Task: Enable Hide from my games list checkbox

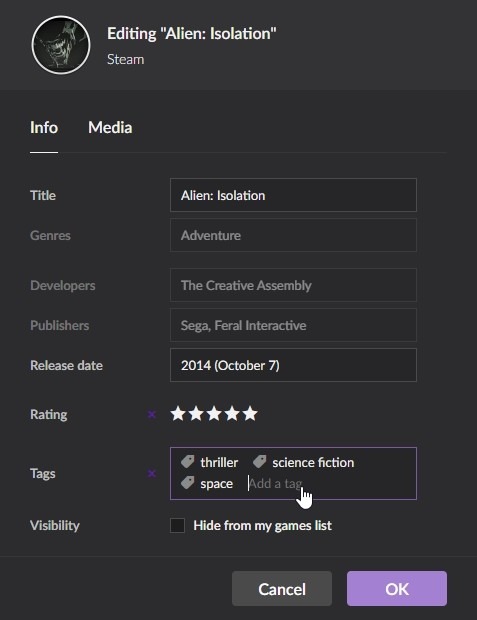Action: pos(177,525)
